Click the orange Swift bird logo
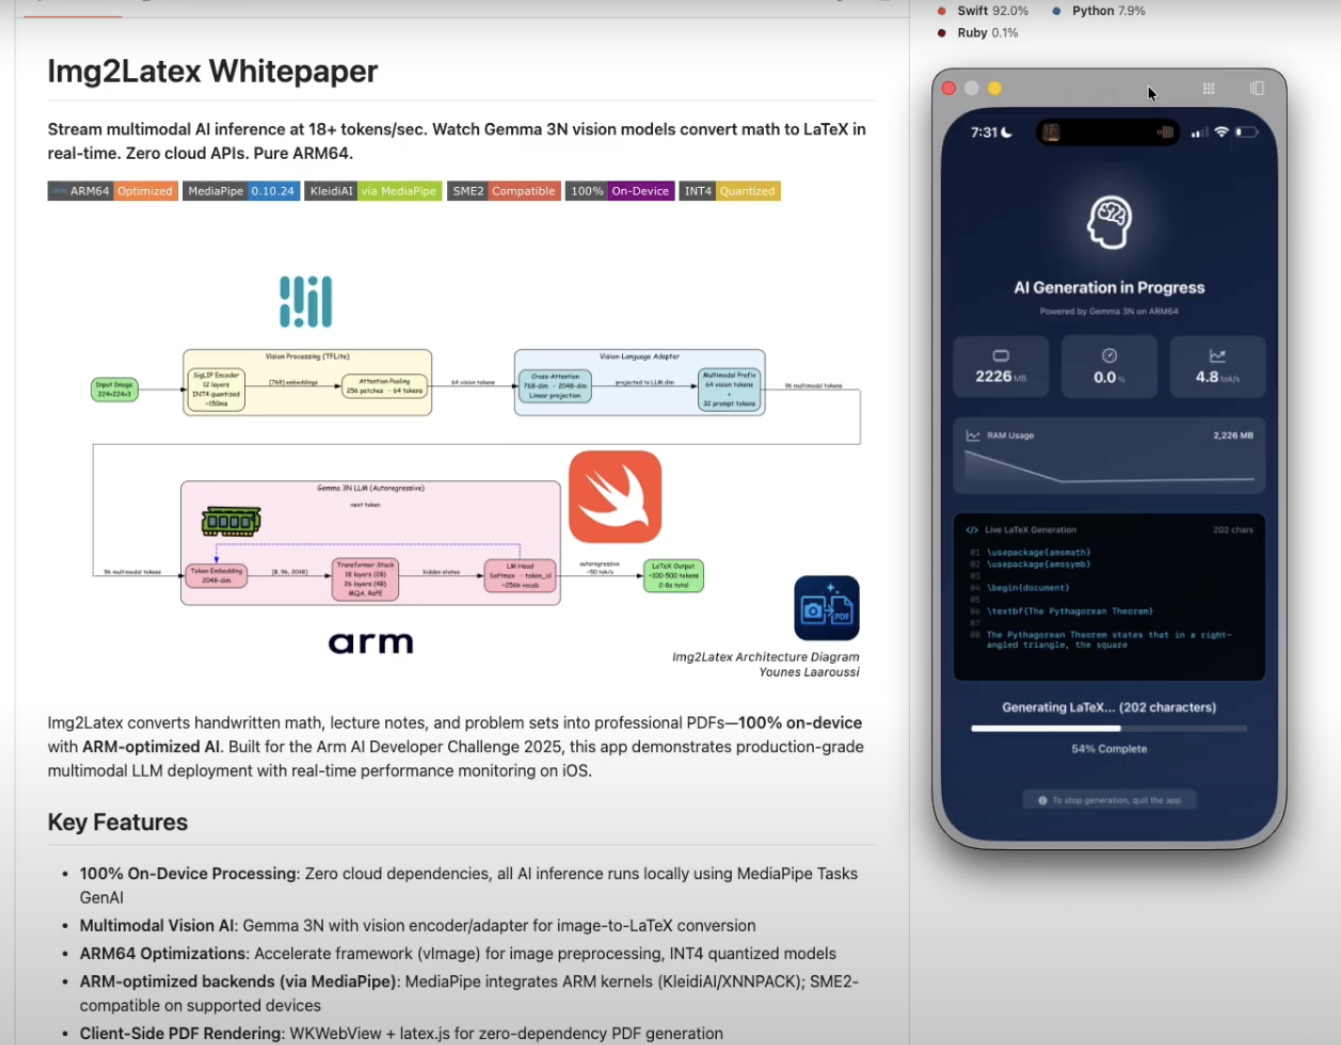 coord(615,497)
